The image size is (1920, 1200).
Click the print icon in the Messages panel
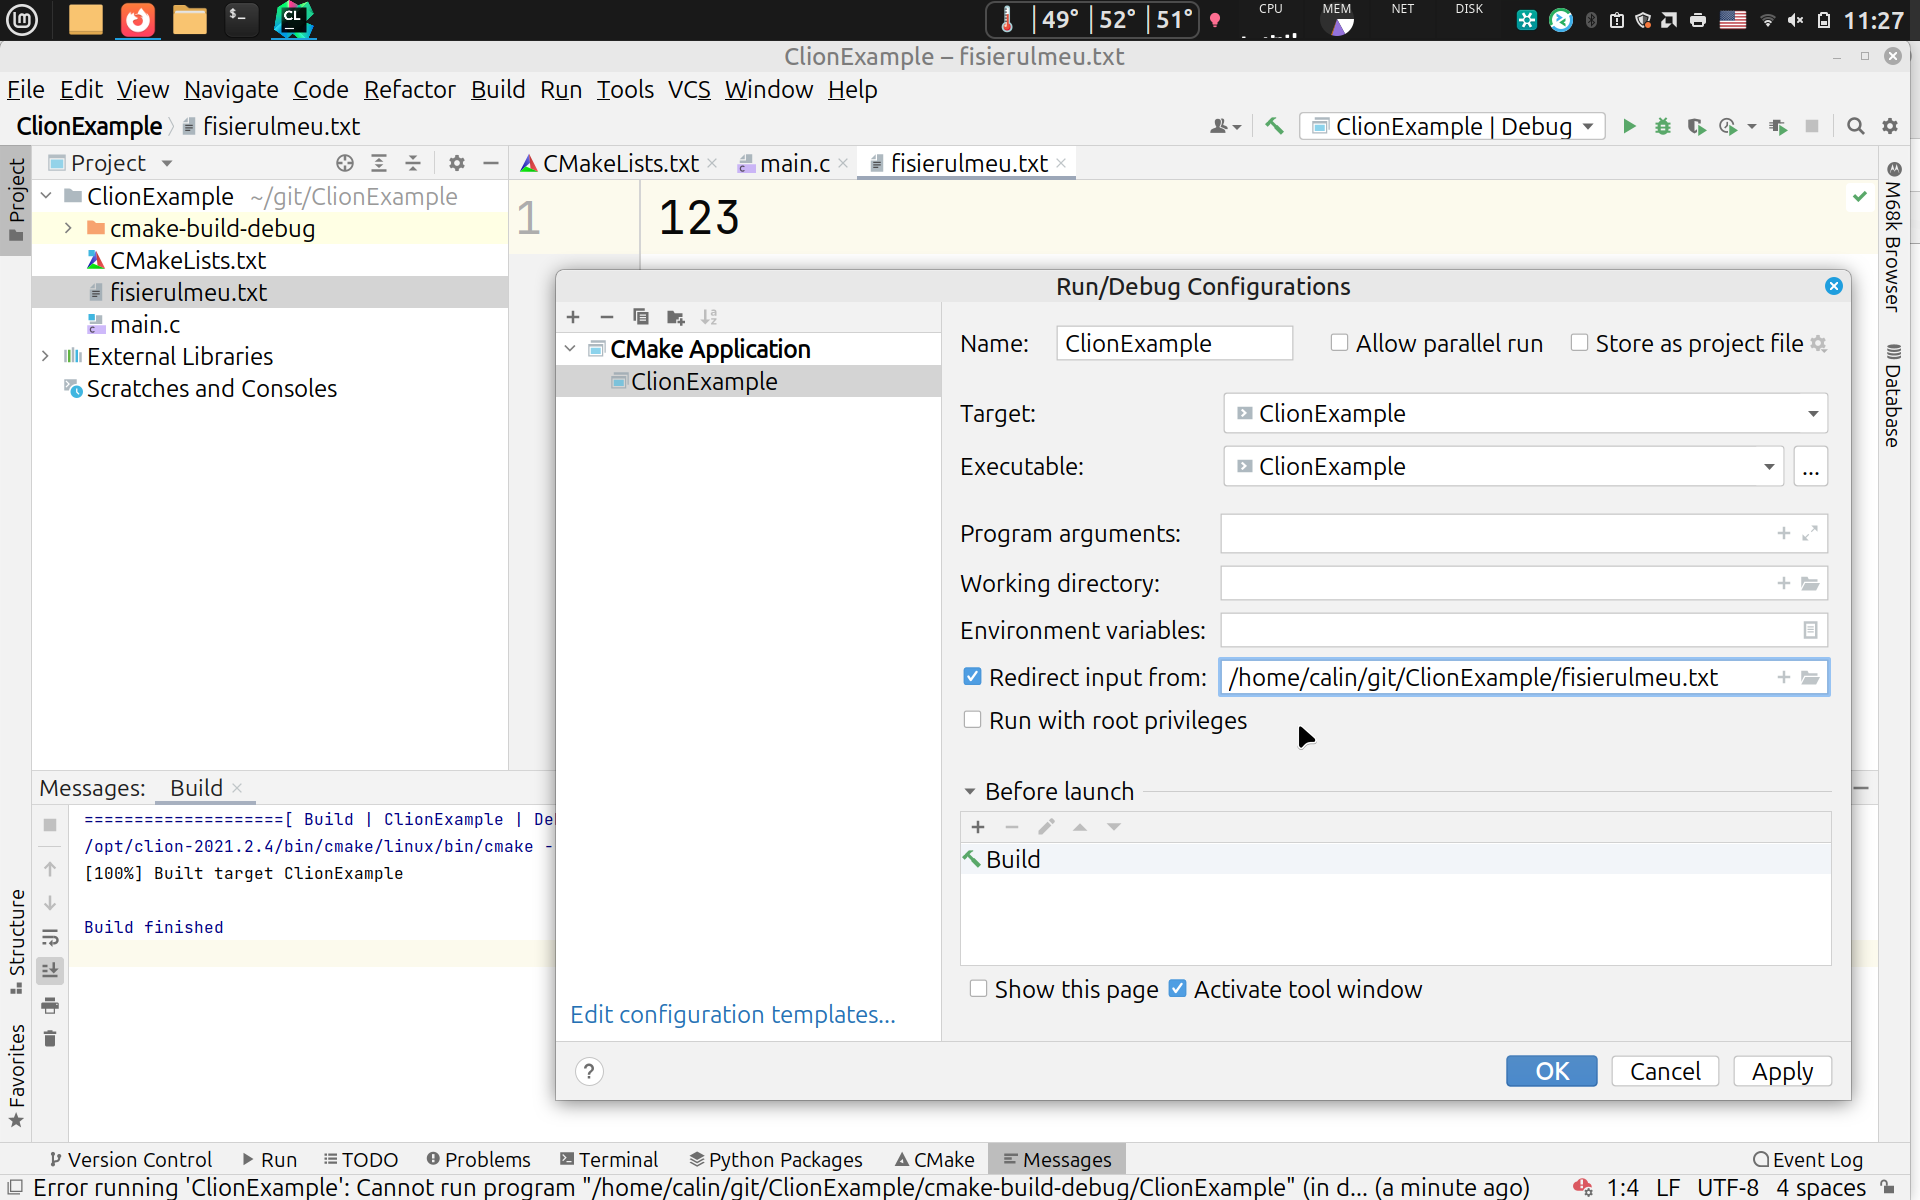[50, 1005]
